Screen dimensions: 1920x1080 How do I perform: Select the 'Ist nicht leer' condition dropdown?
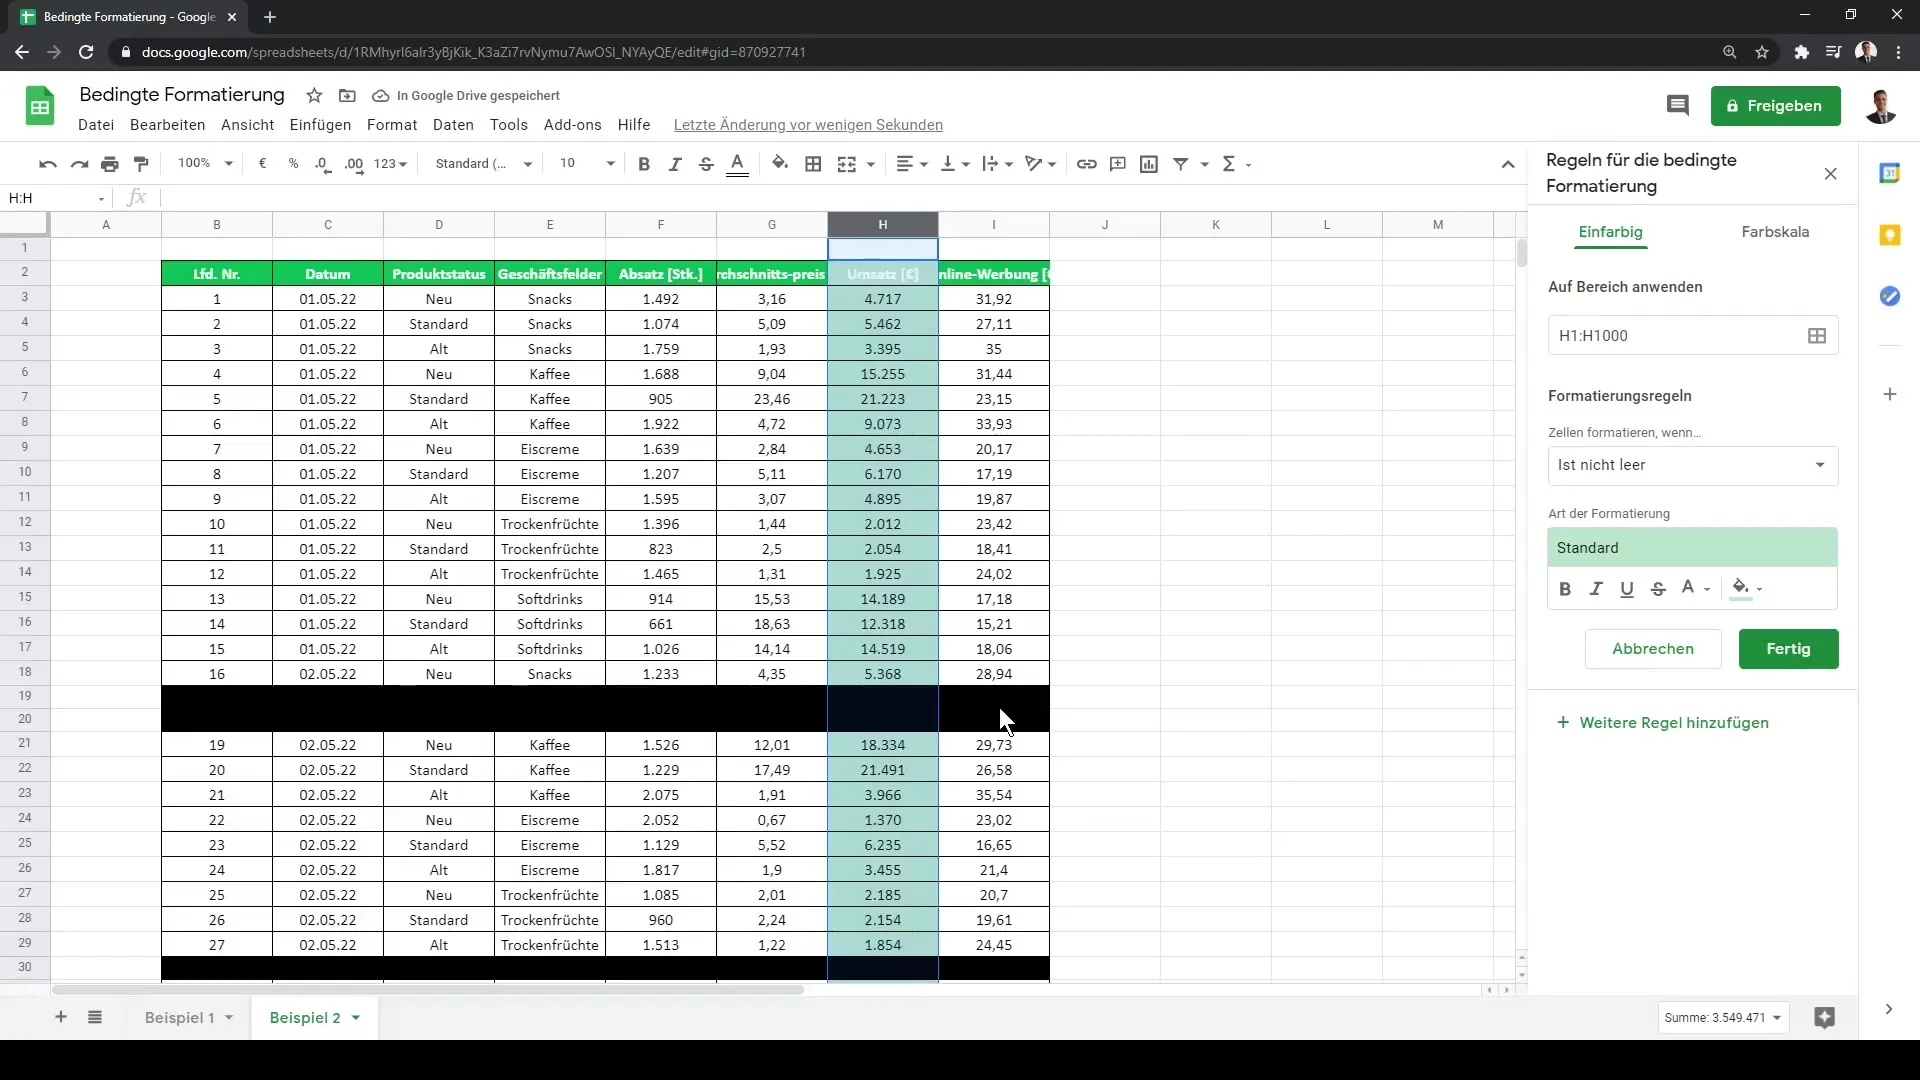[x=1692, y=463]
